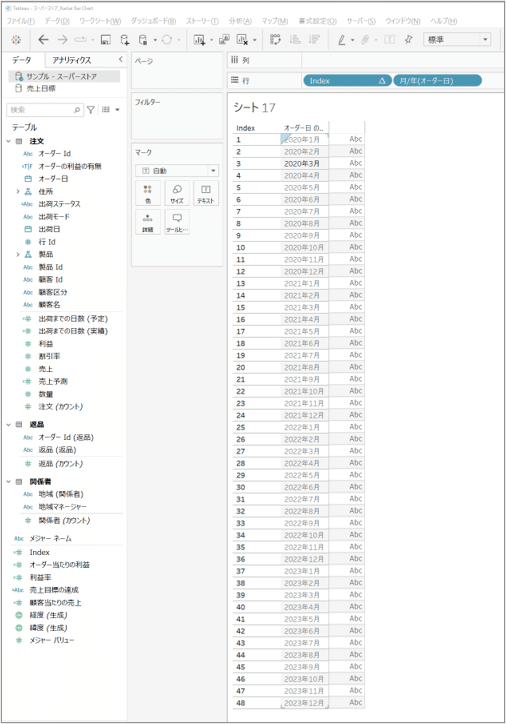Click the Save floppy disk icon
The image size is (506, 724).
105,40
